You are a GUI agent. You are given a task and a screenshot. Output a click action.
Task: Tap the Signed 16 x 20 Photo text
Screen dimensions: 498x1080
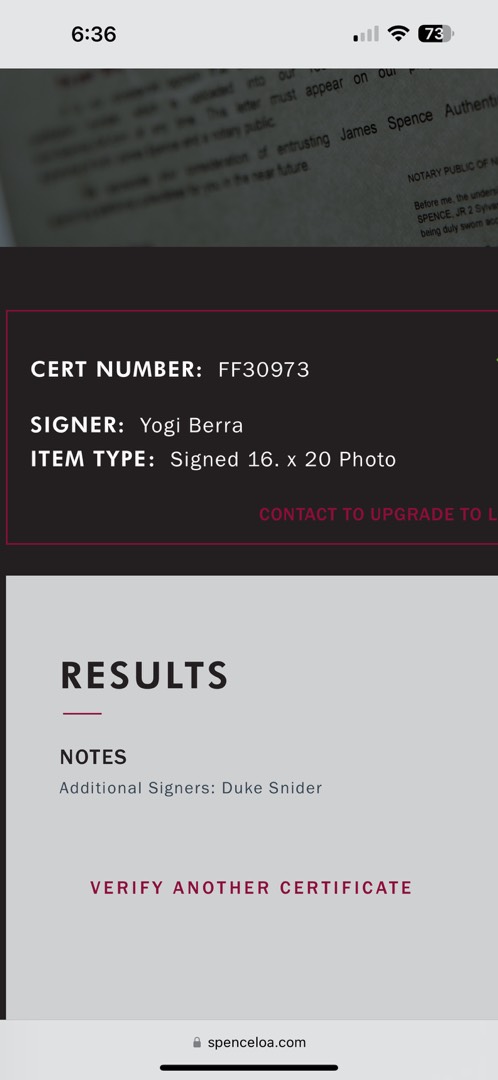click(283, 459)
